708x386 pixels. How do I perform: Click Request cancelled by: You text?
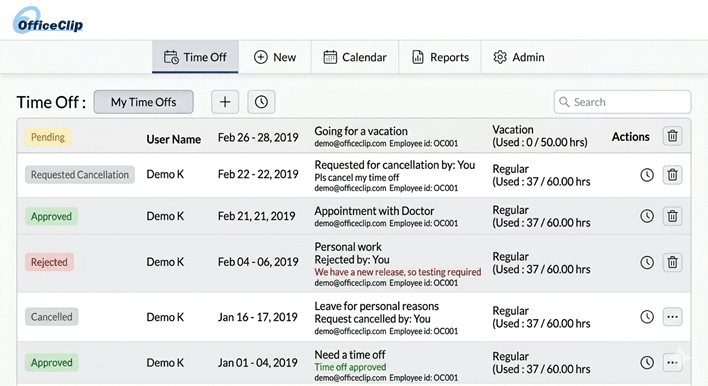[x=373, y=319]
